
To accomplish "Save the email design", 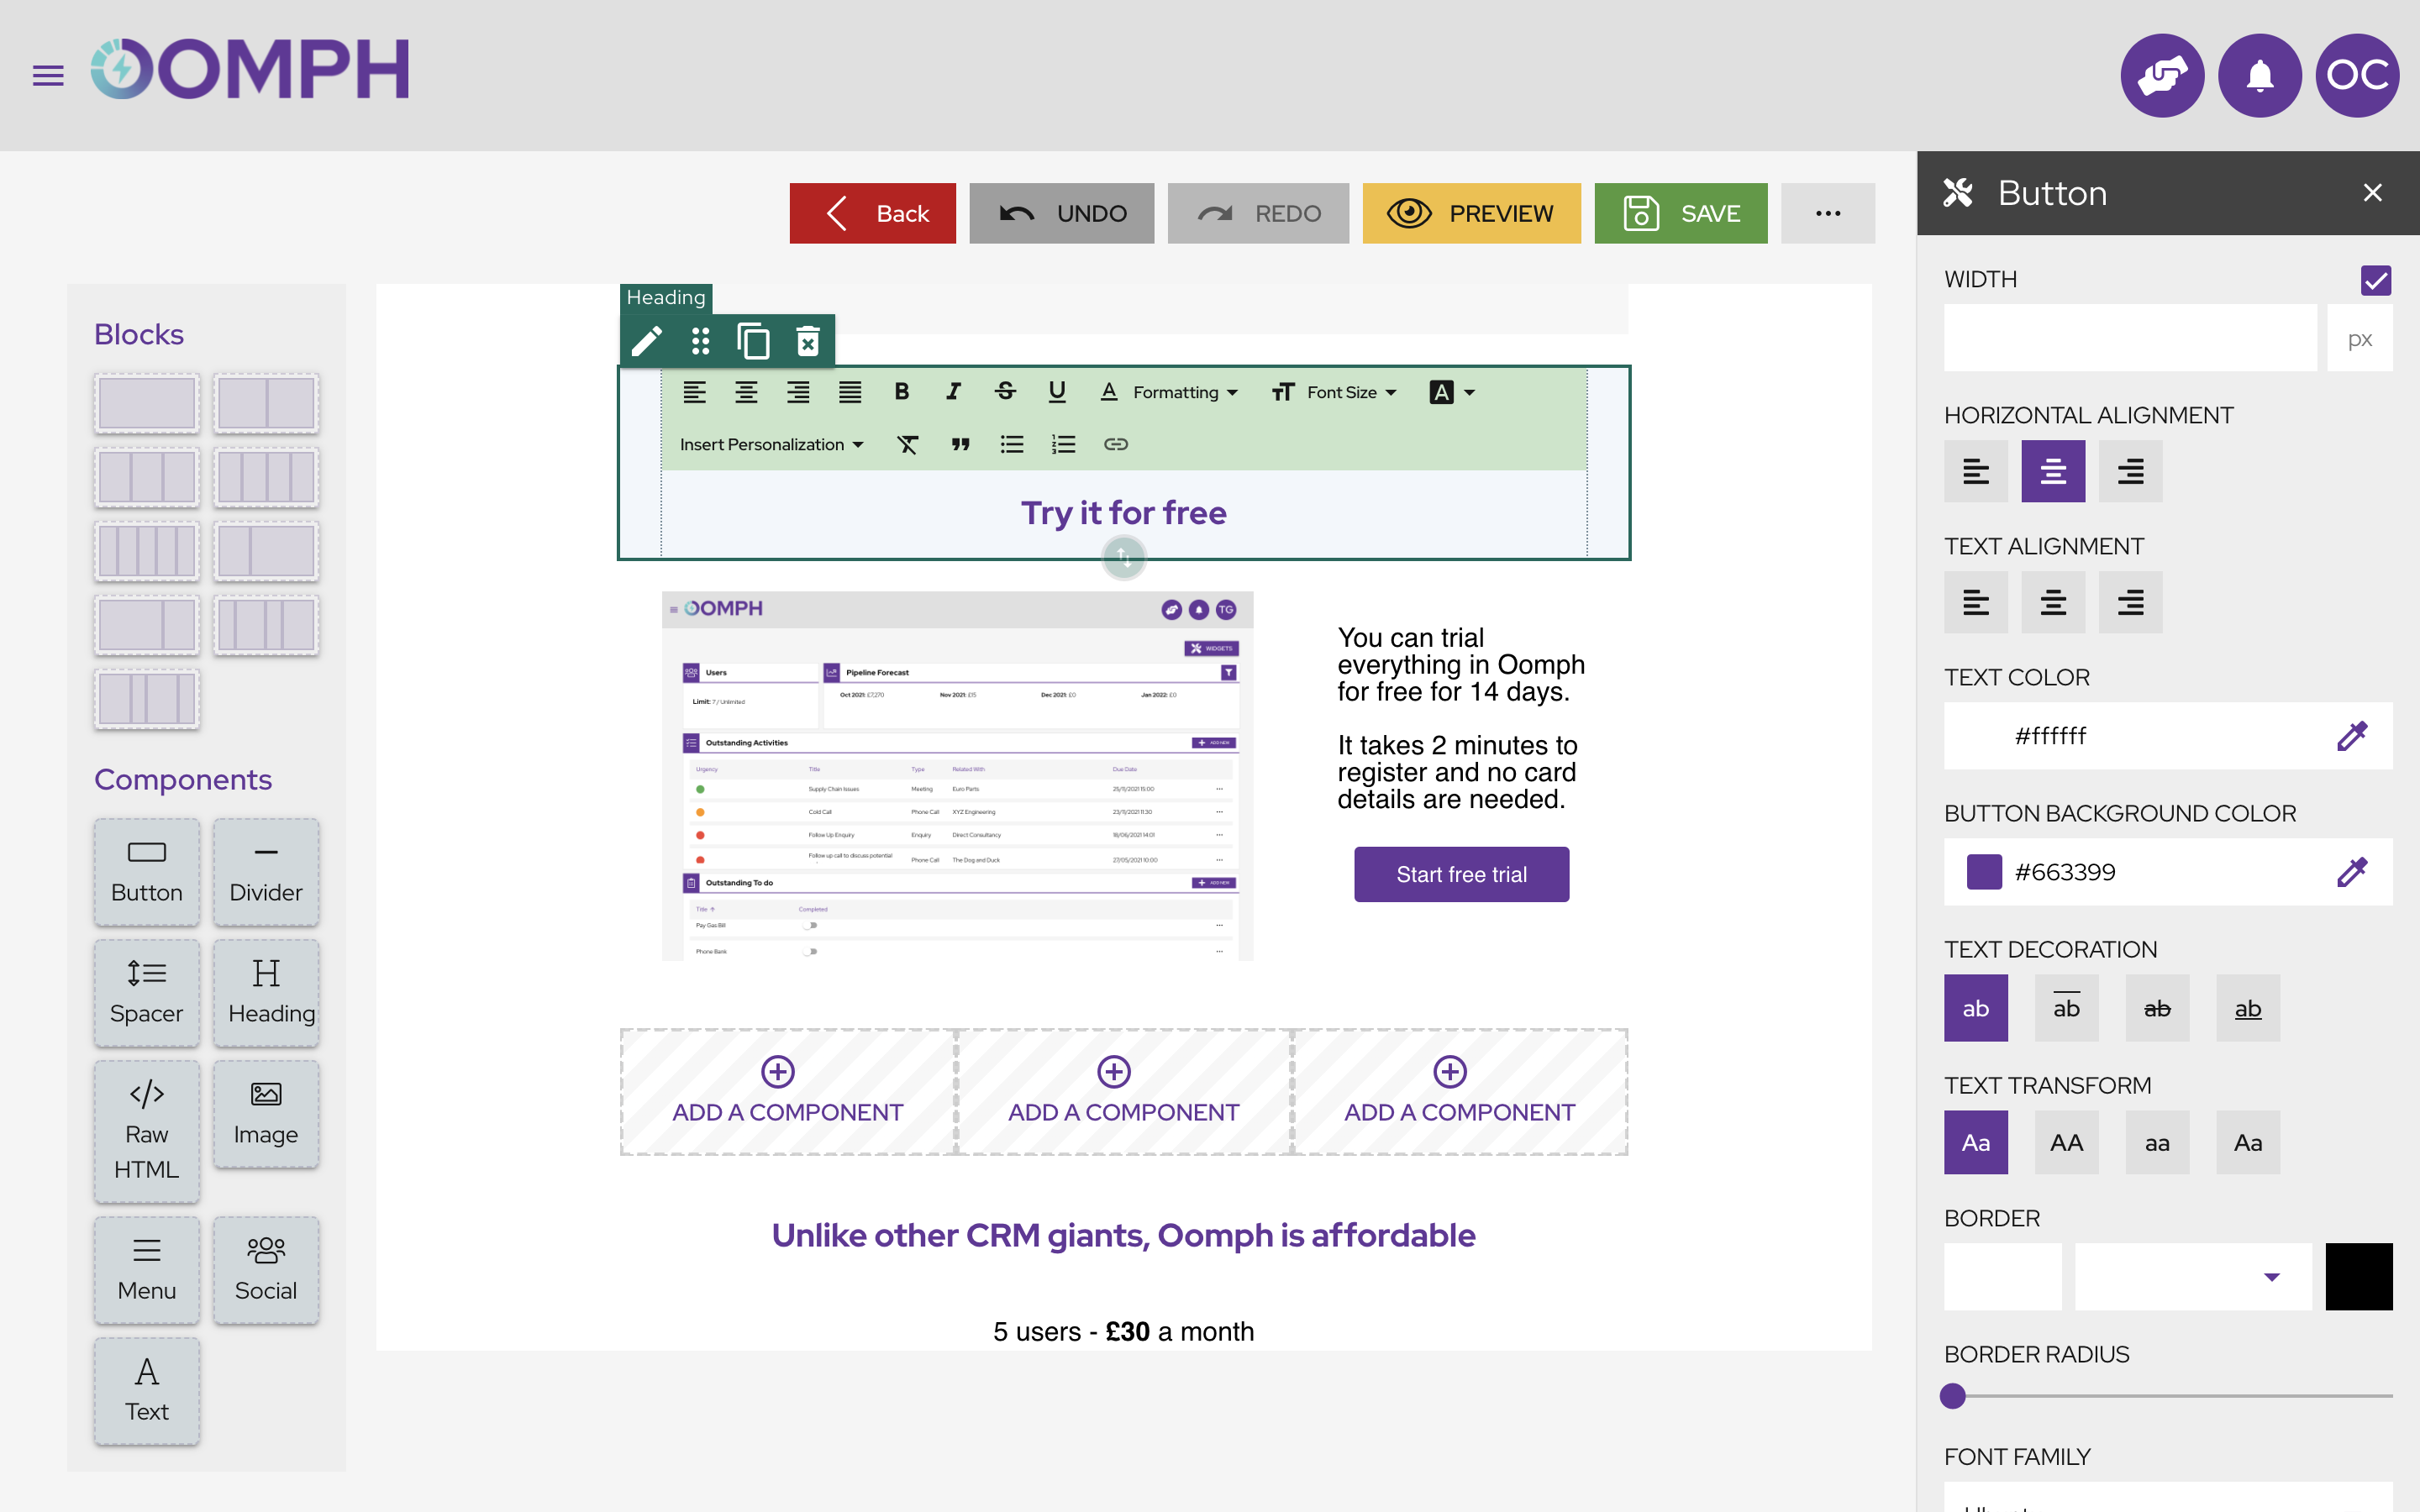I will [1680, 213].
